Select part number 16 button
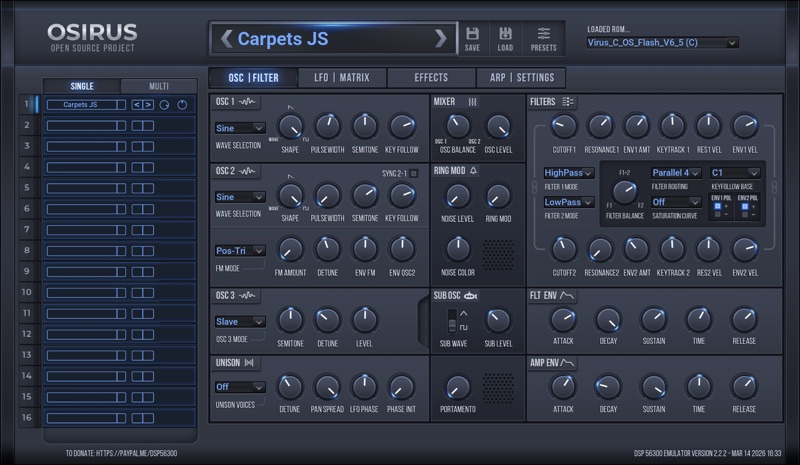Viewport: 800px width, 465px height. click(27, 418)
